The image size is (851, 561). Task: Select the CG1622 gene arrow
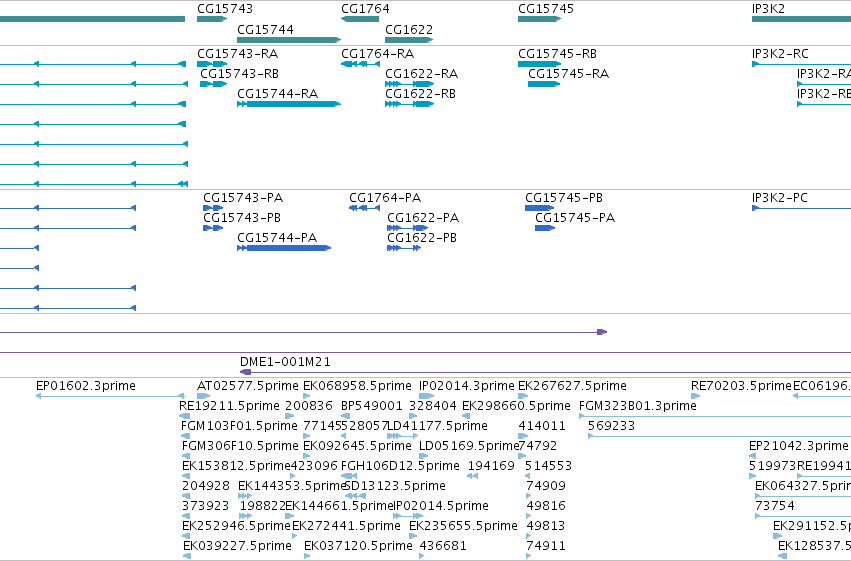pos(409,40)
